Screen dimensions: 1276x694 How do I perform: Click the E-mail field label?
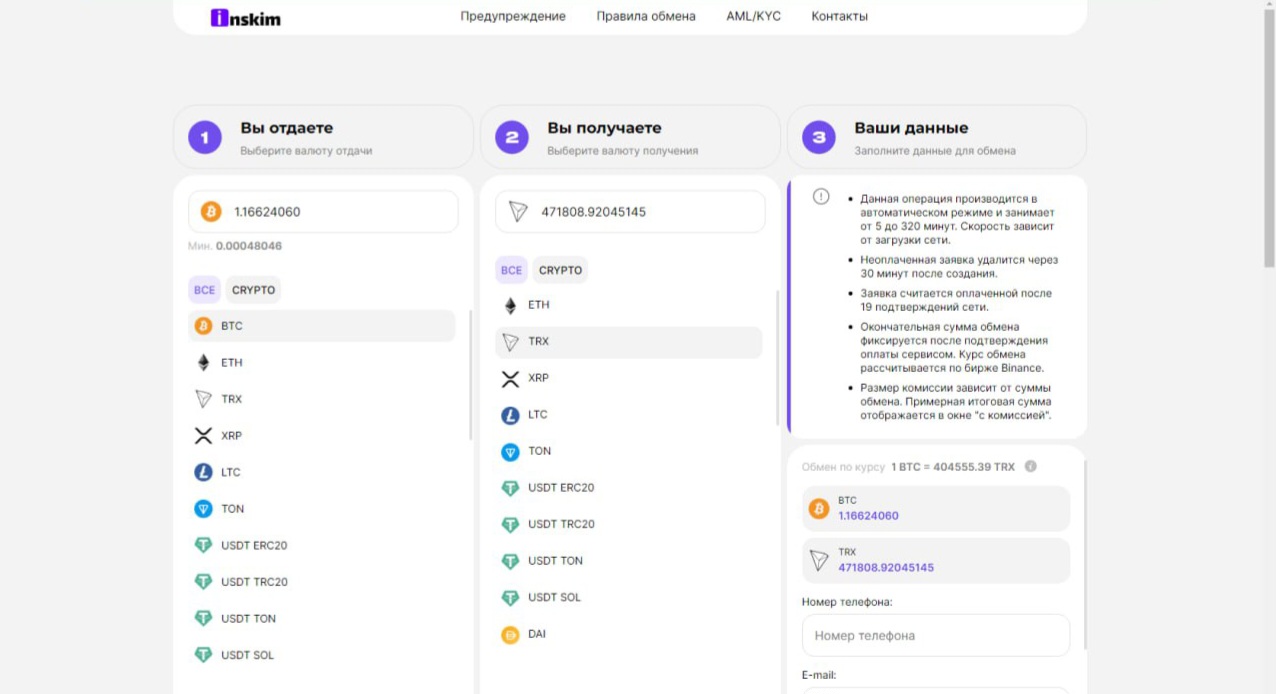click(x=819, y=675)
